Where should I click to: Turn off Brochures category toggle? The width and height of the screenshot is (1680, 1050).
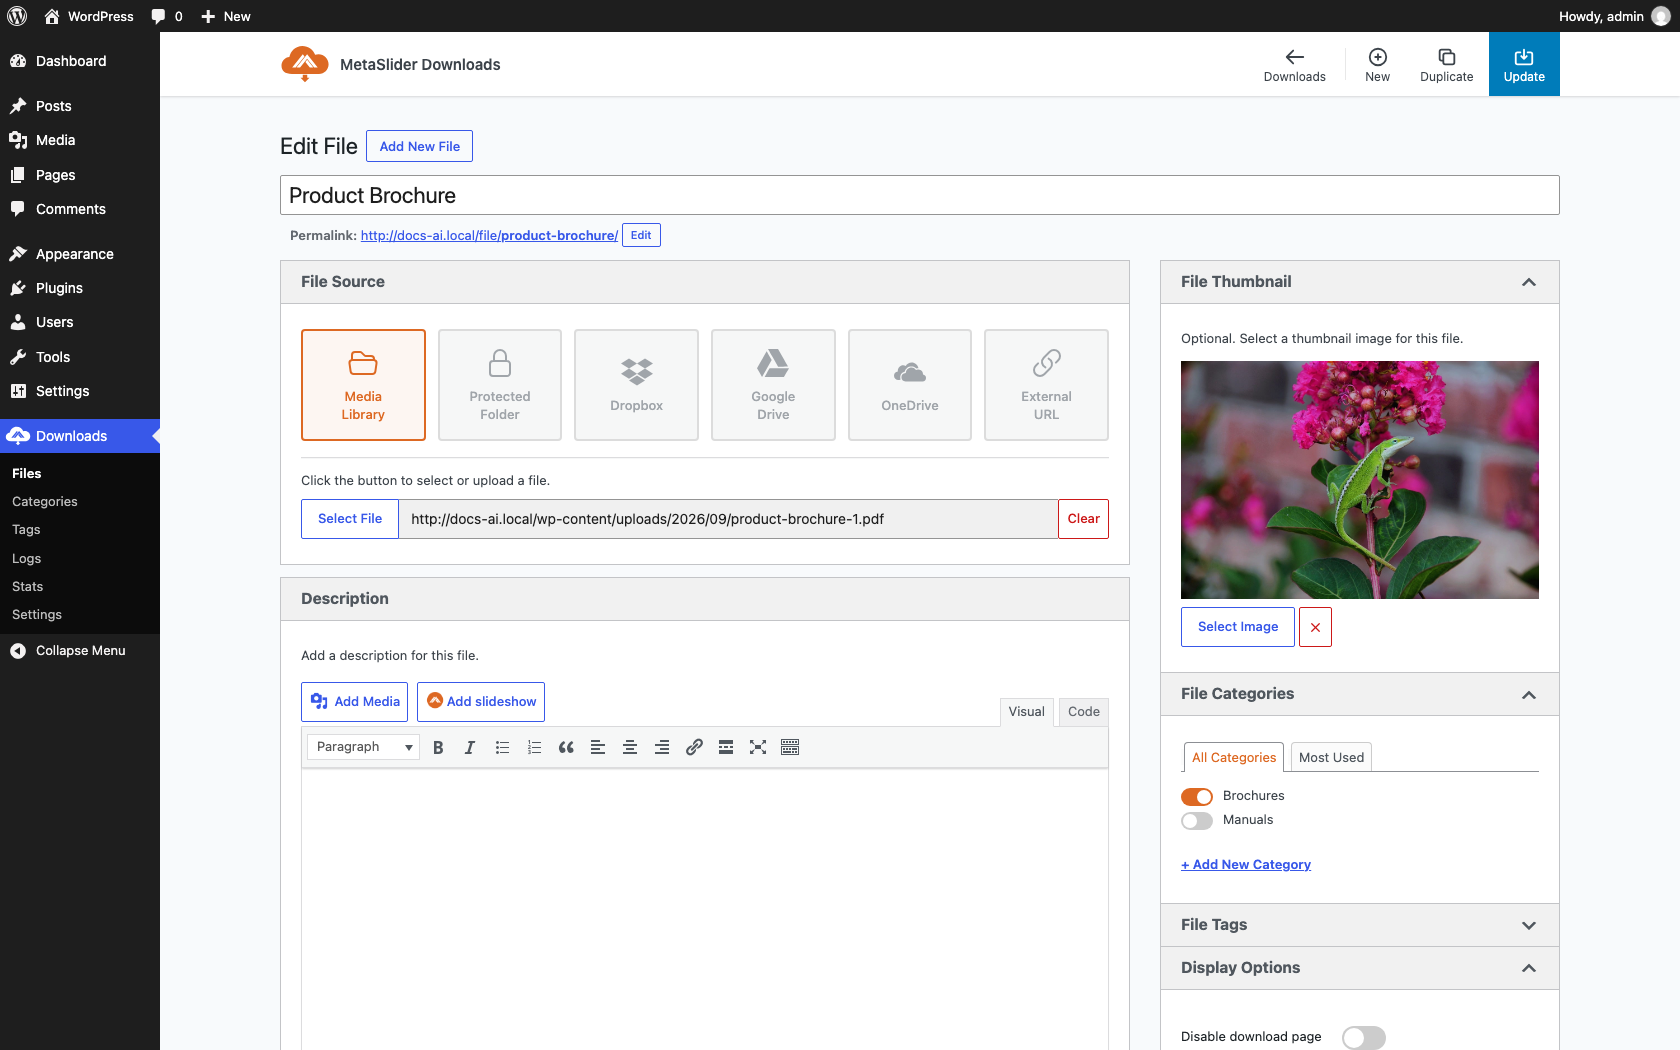(x=1197, y=796)
